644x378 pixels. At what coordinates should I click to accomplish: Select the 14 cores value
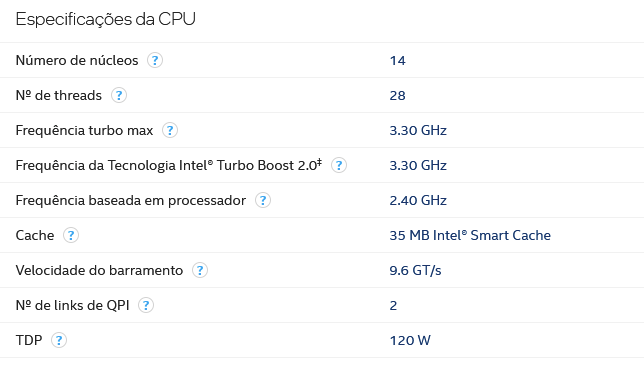click(397, 61)
